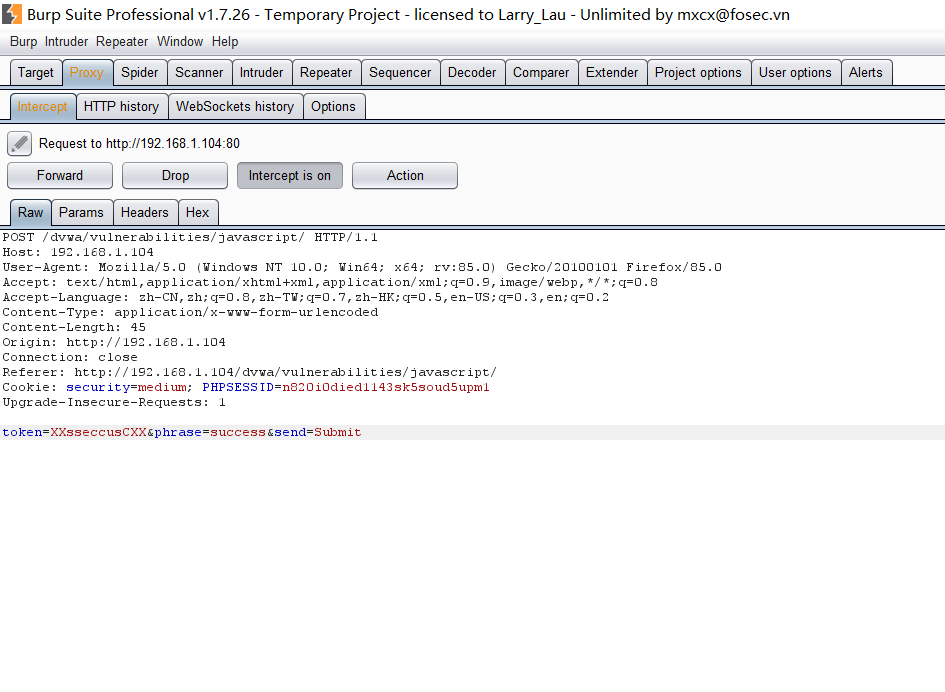945x692 pixels.
Task: Open the Scanner tab
Action: [199, 73]
